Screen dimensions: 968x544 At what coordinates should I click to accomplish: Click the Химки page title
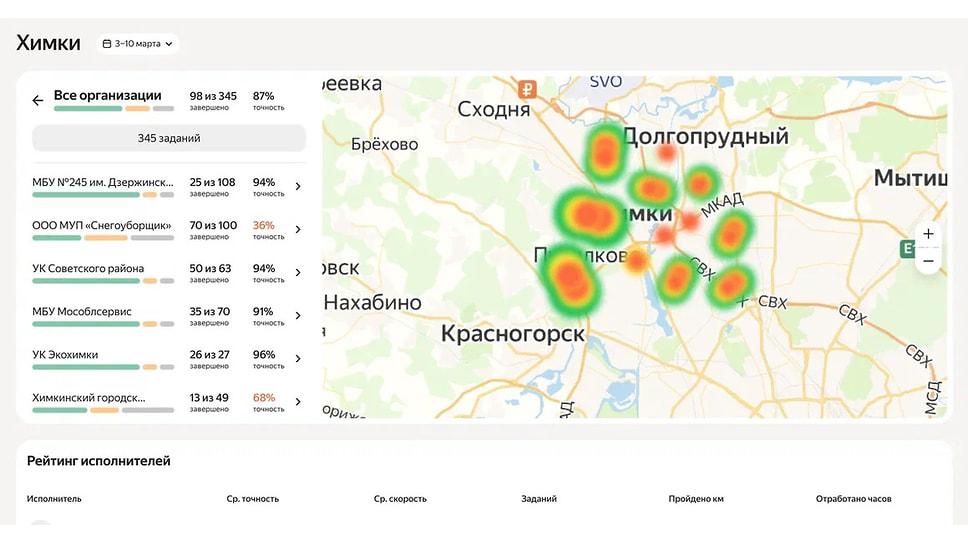pyautogui.click(x=48, y=43)
